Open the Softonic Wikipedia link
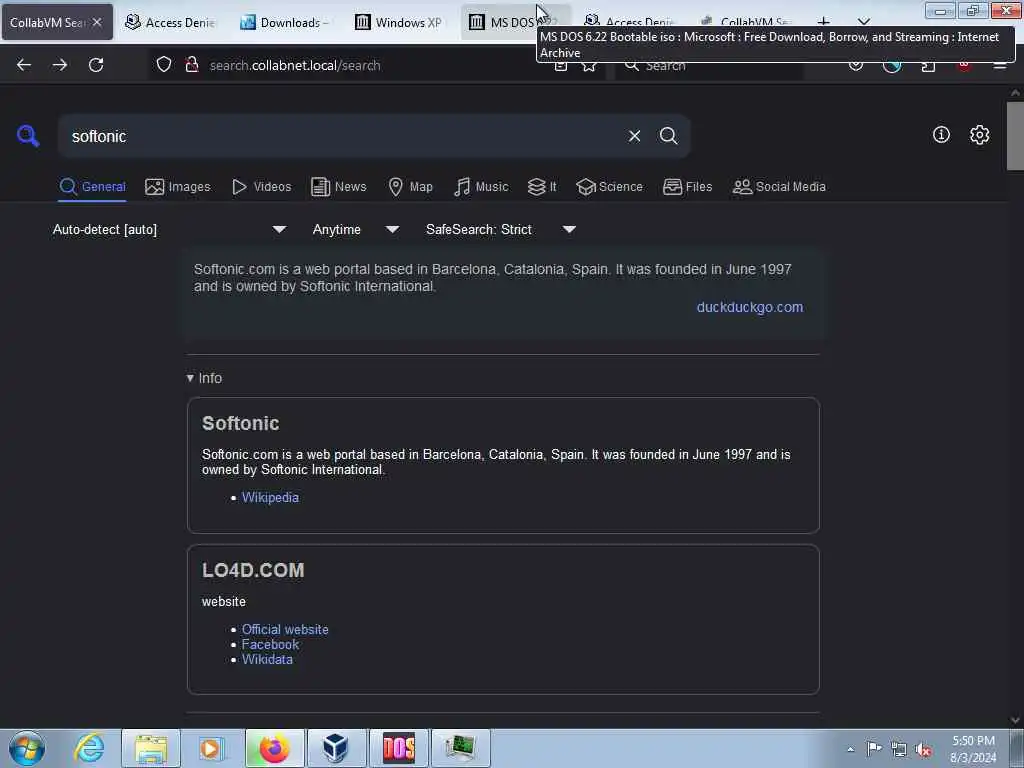Viewport: 1024px width, 768px height. [x=270, y=498]
